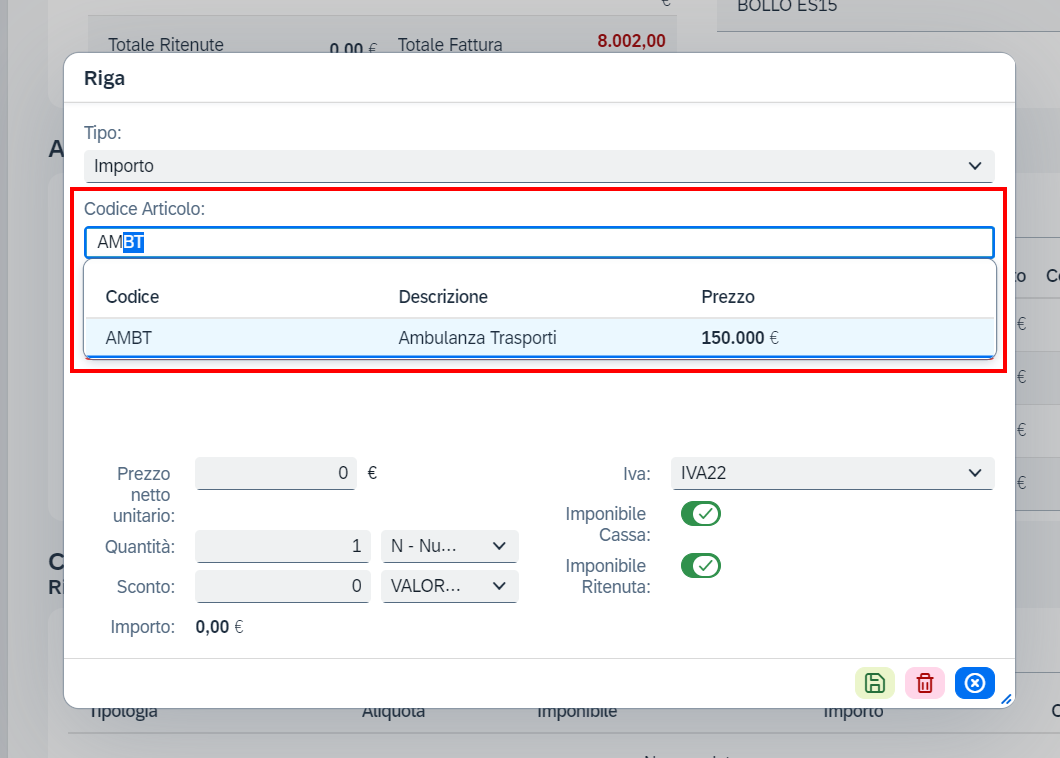Click the Sconto value field
This screenshot has width=1060, height=758.
[283, 586]
